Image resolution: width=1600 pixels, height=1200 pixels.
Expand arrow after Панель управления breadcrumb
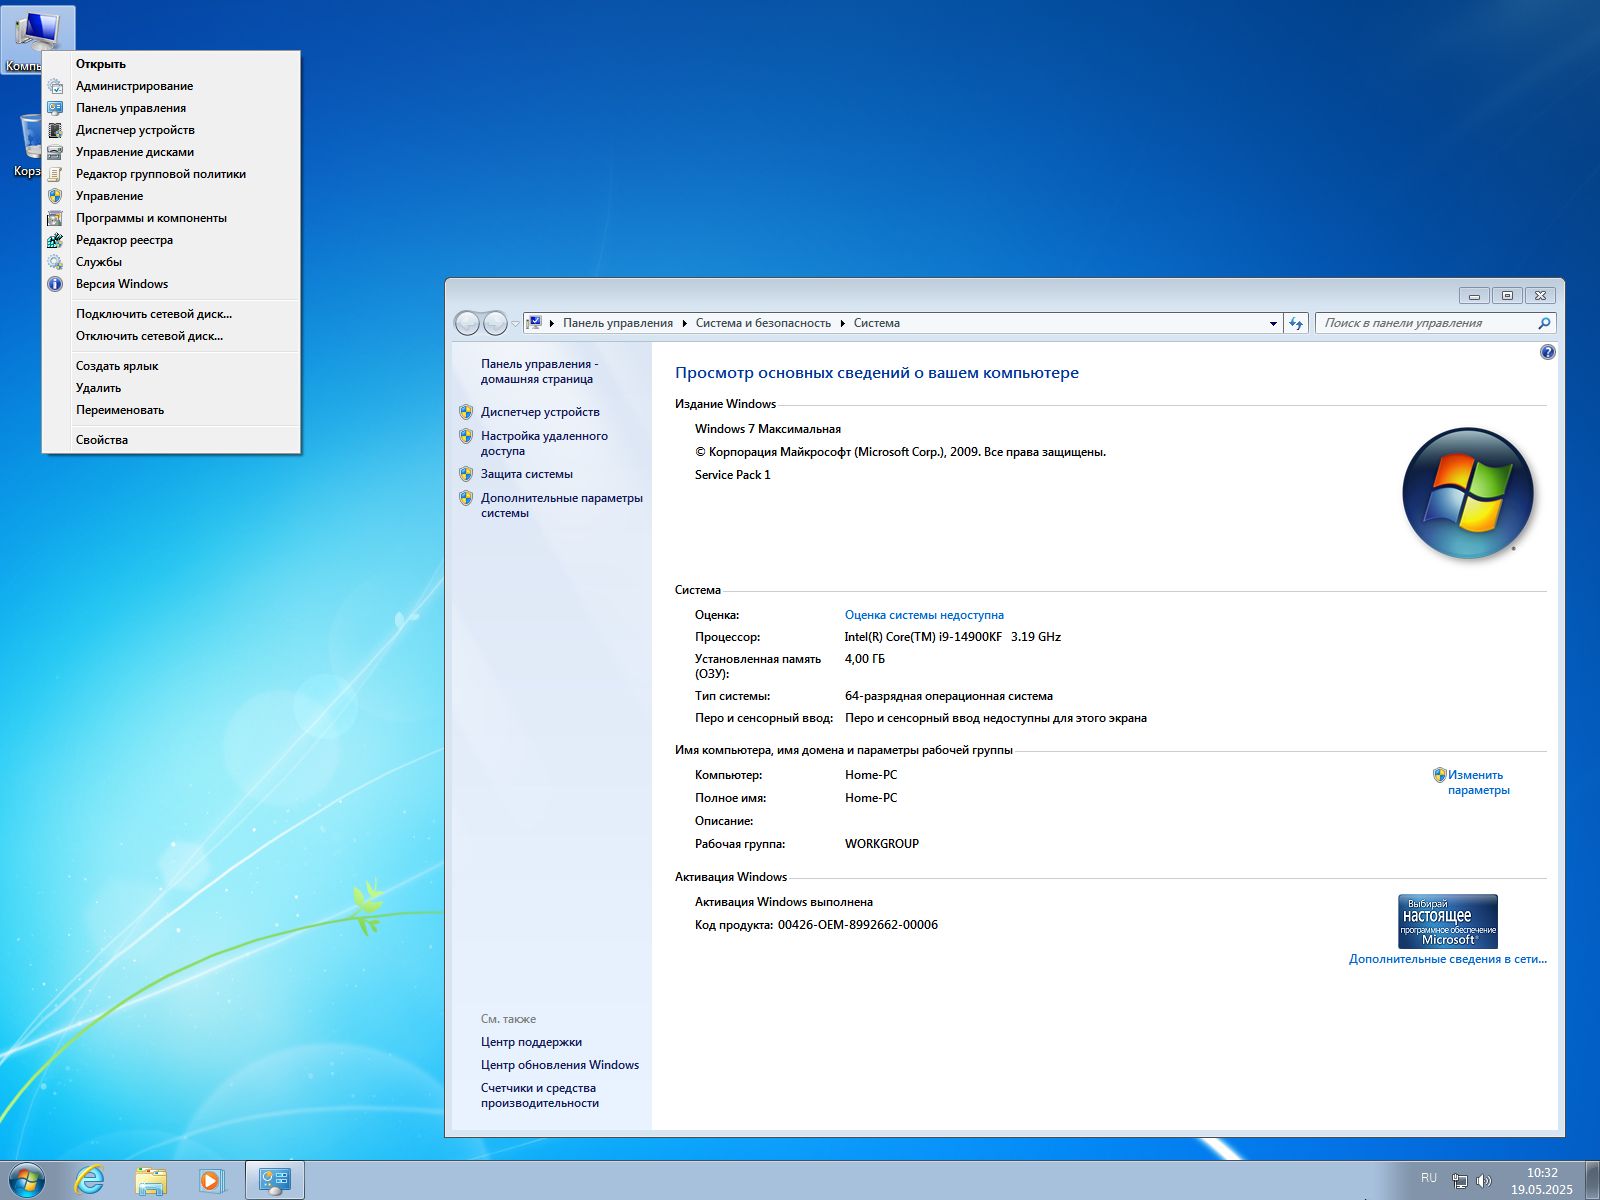(685, 323)
